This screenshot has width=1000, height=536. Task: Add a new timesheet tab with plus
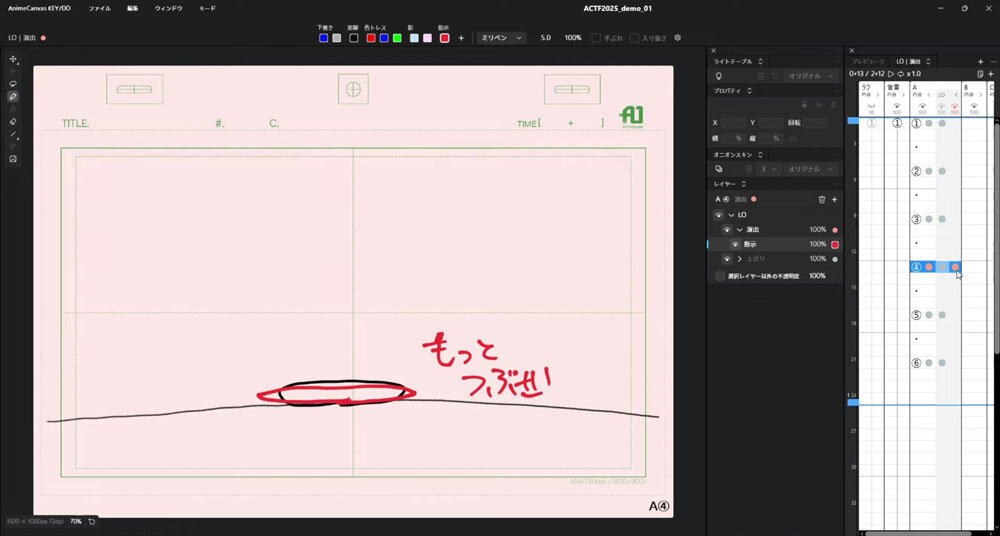[x=980, y=62]
